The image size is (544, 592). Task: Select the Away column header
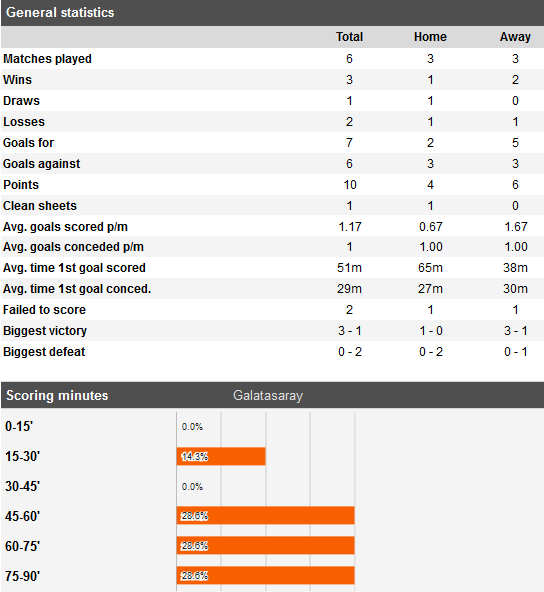coord(515,37)
